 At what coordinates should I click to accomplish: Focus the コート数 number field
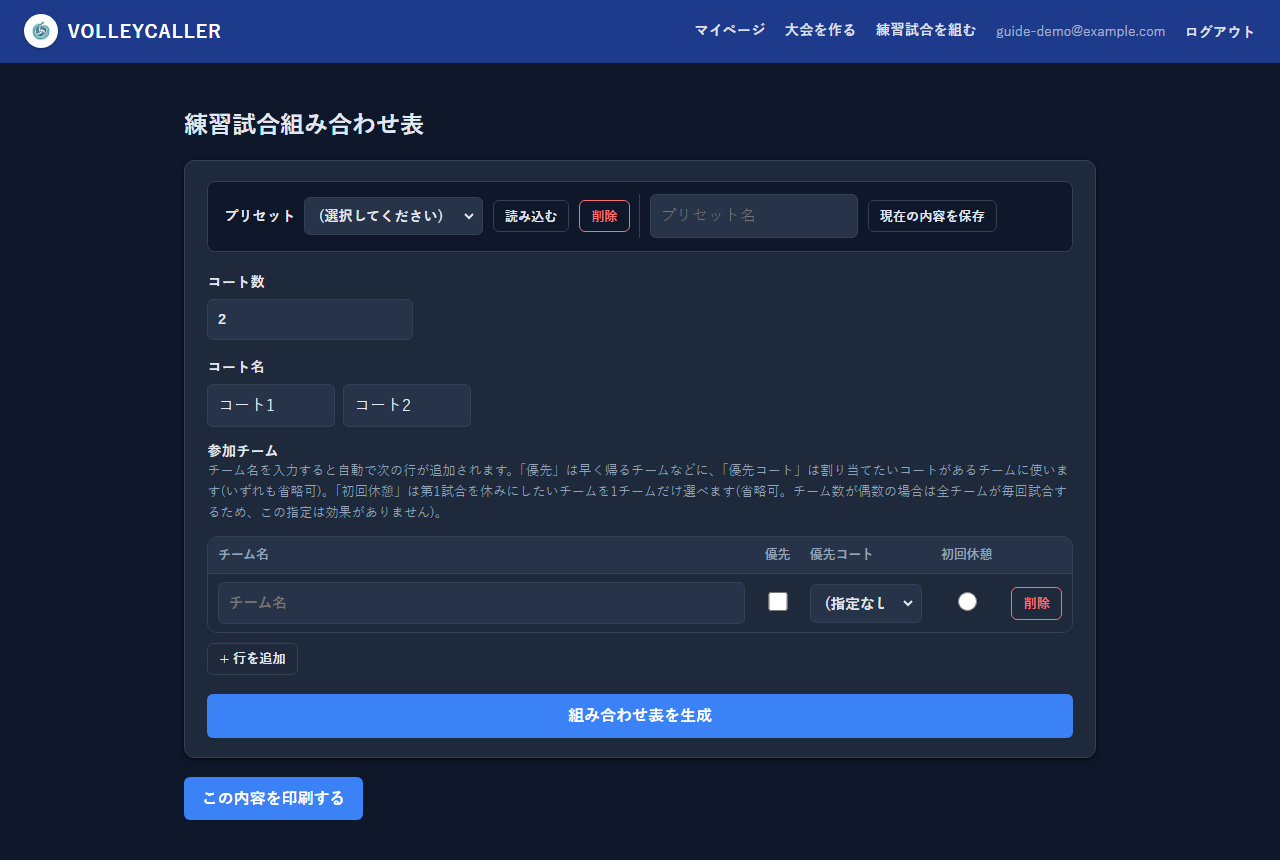tap(310, 319)
